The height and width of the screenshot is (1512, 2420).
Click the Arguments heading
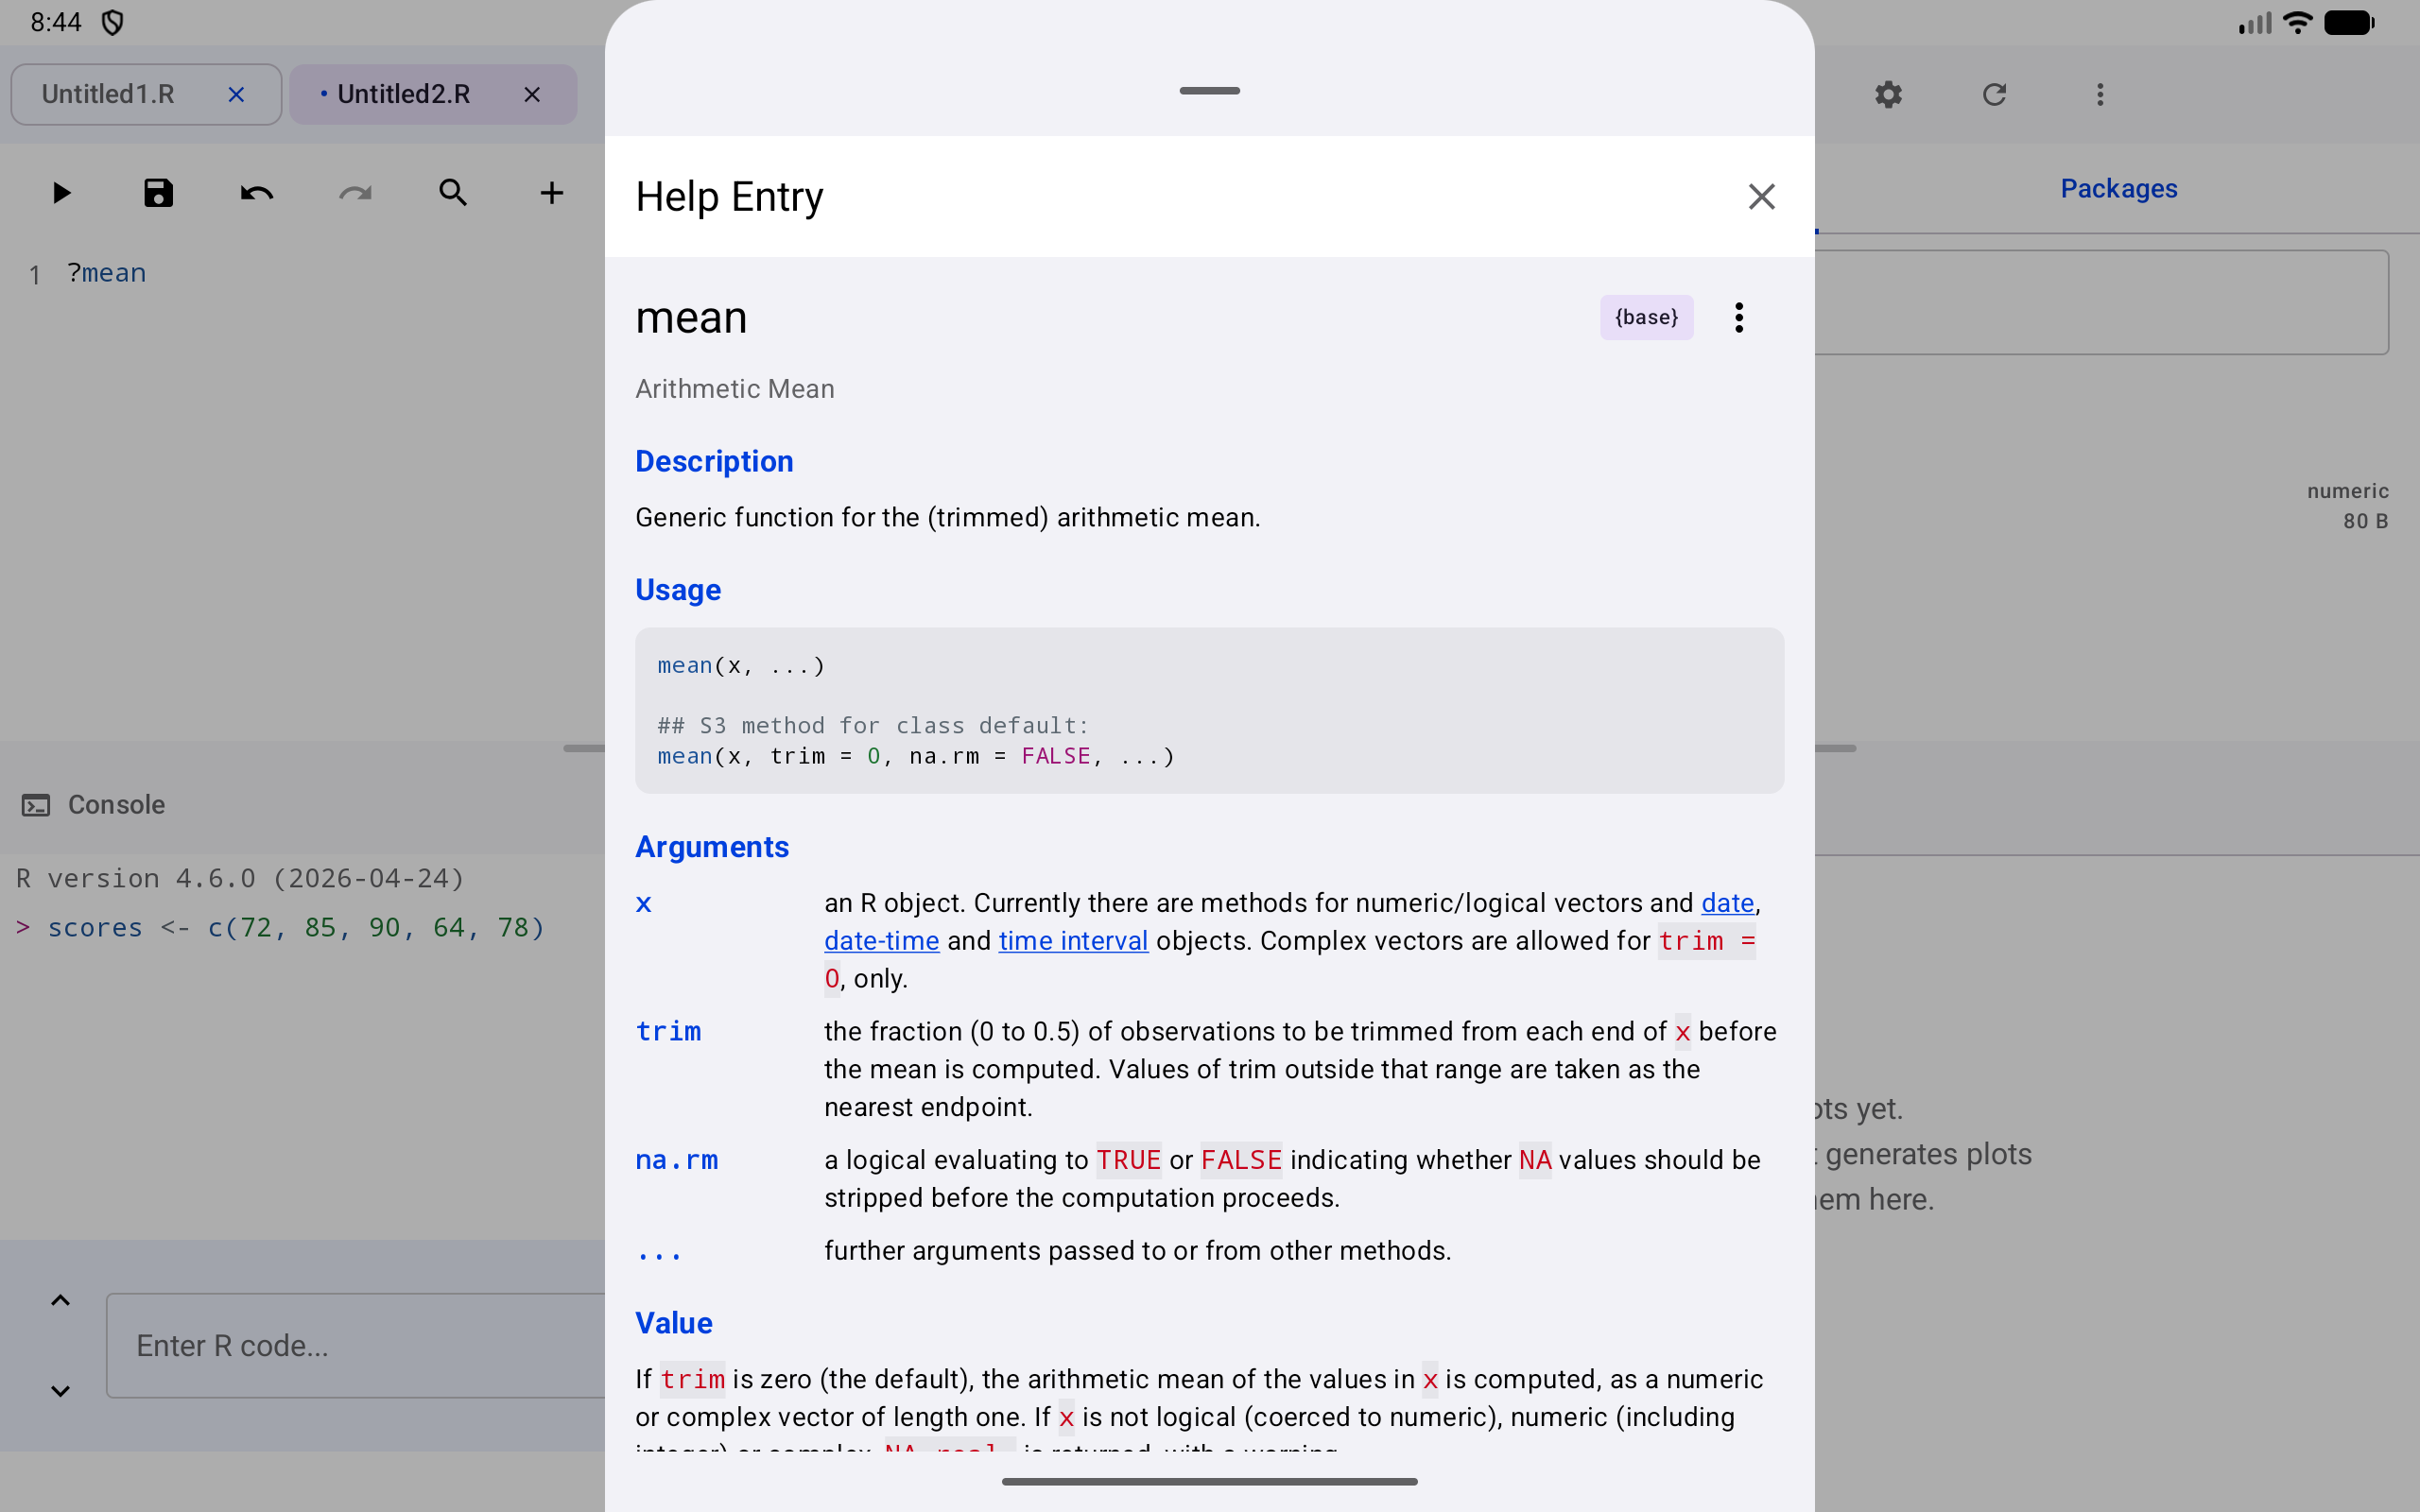coord(712,847)
